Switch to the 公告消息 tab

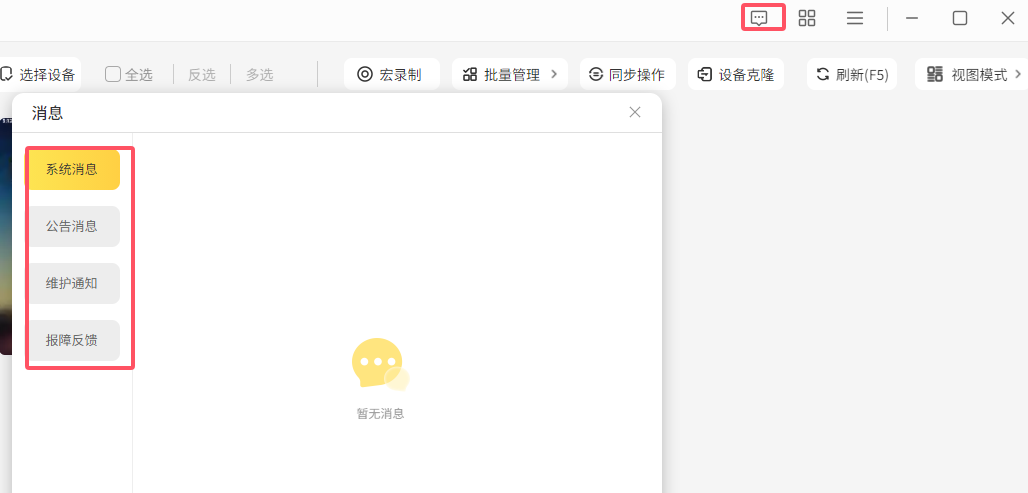pyautogui.click(x=72, y=226)
